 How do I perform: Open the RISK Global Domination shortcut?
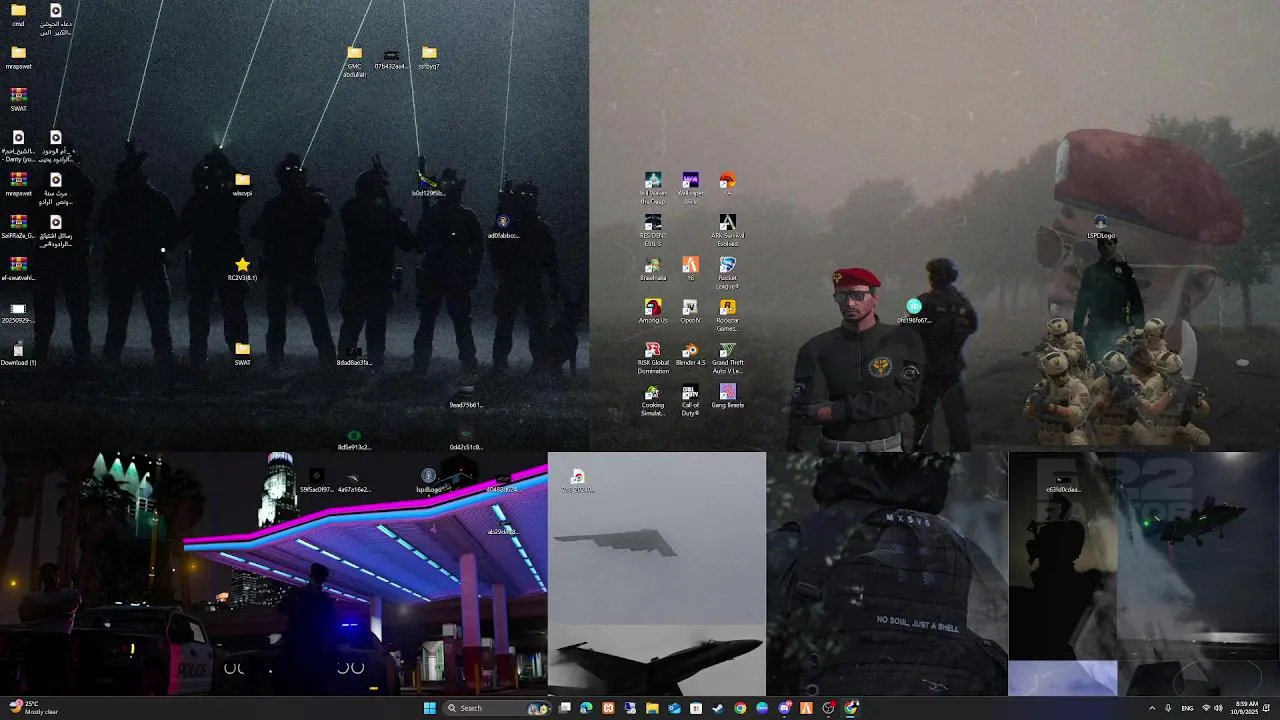pyautogui.click(x=653, y=358)
